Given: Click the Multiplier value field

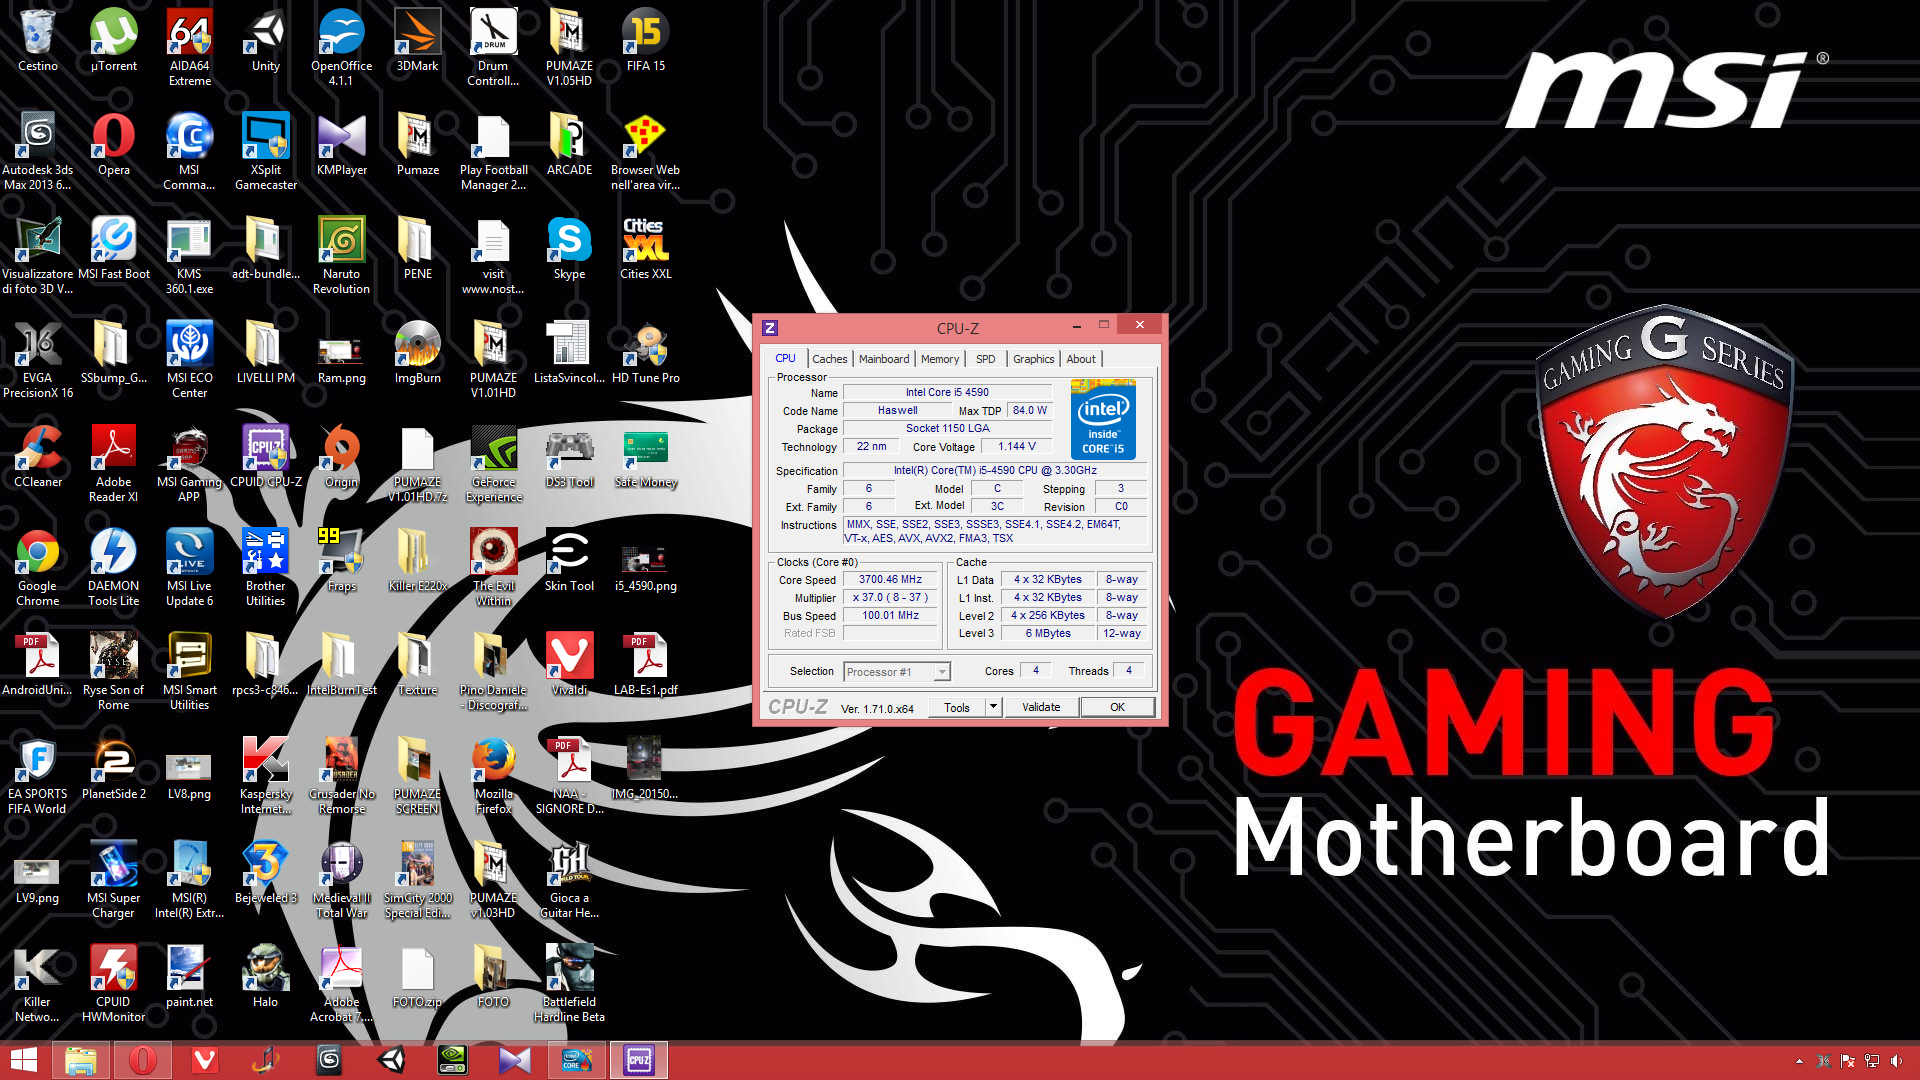Looking at the screenshot, I should tap(890, 597).
